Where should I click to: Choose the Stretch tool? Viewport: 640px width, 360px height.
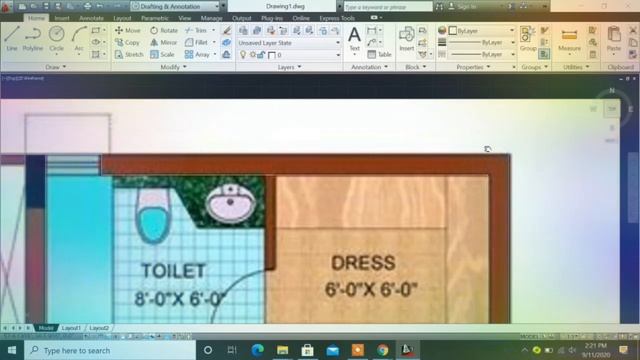(x=129, y=54)
